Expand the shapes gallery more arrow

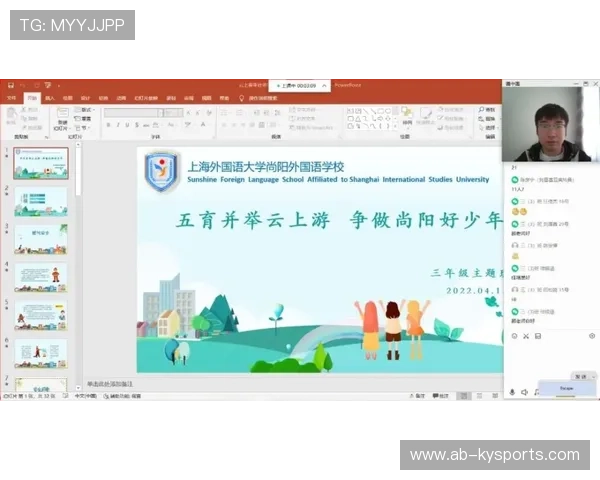(396, 126)
